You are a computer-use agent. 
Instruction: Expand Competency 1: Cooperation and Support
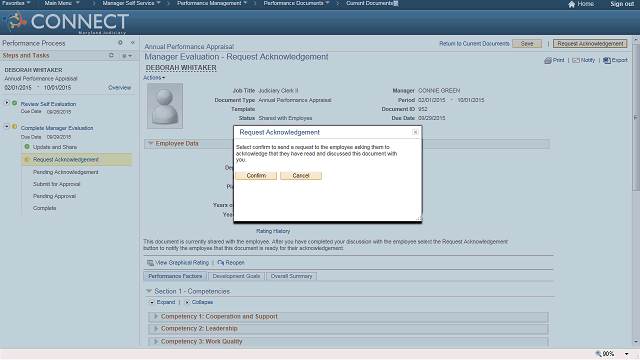pyautogui.click(x=156, y=316)
